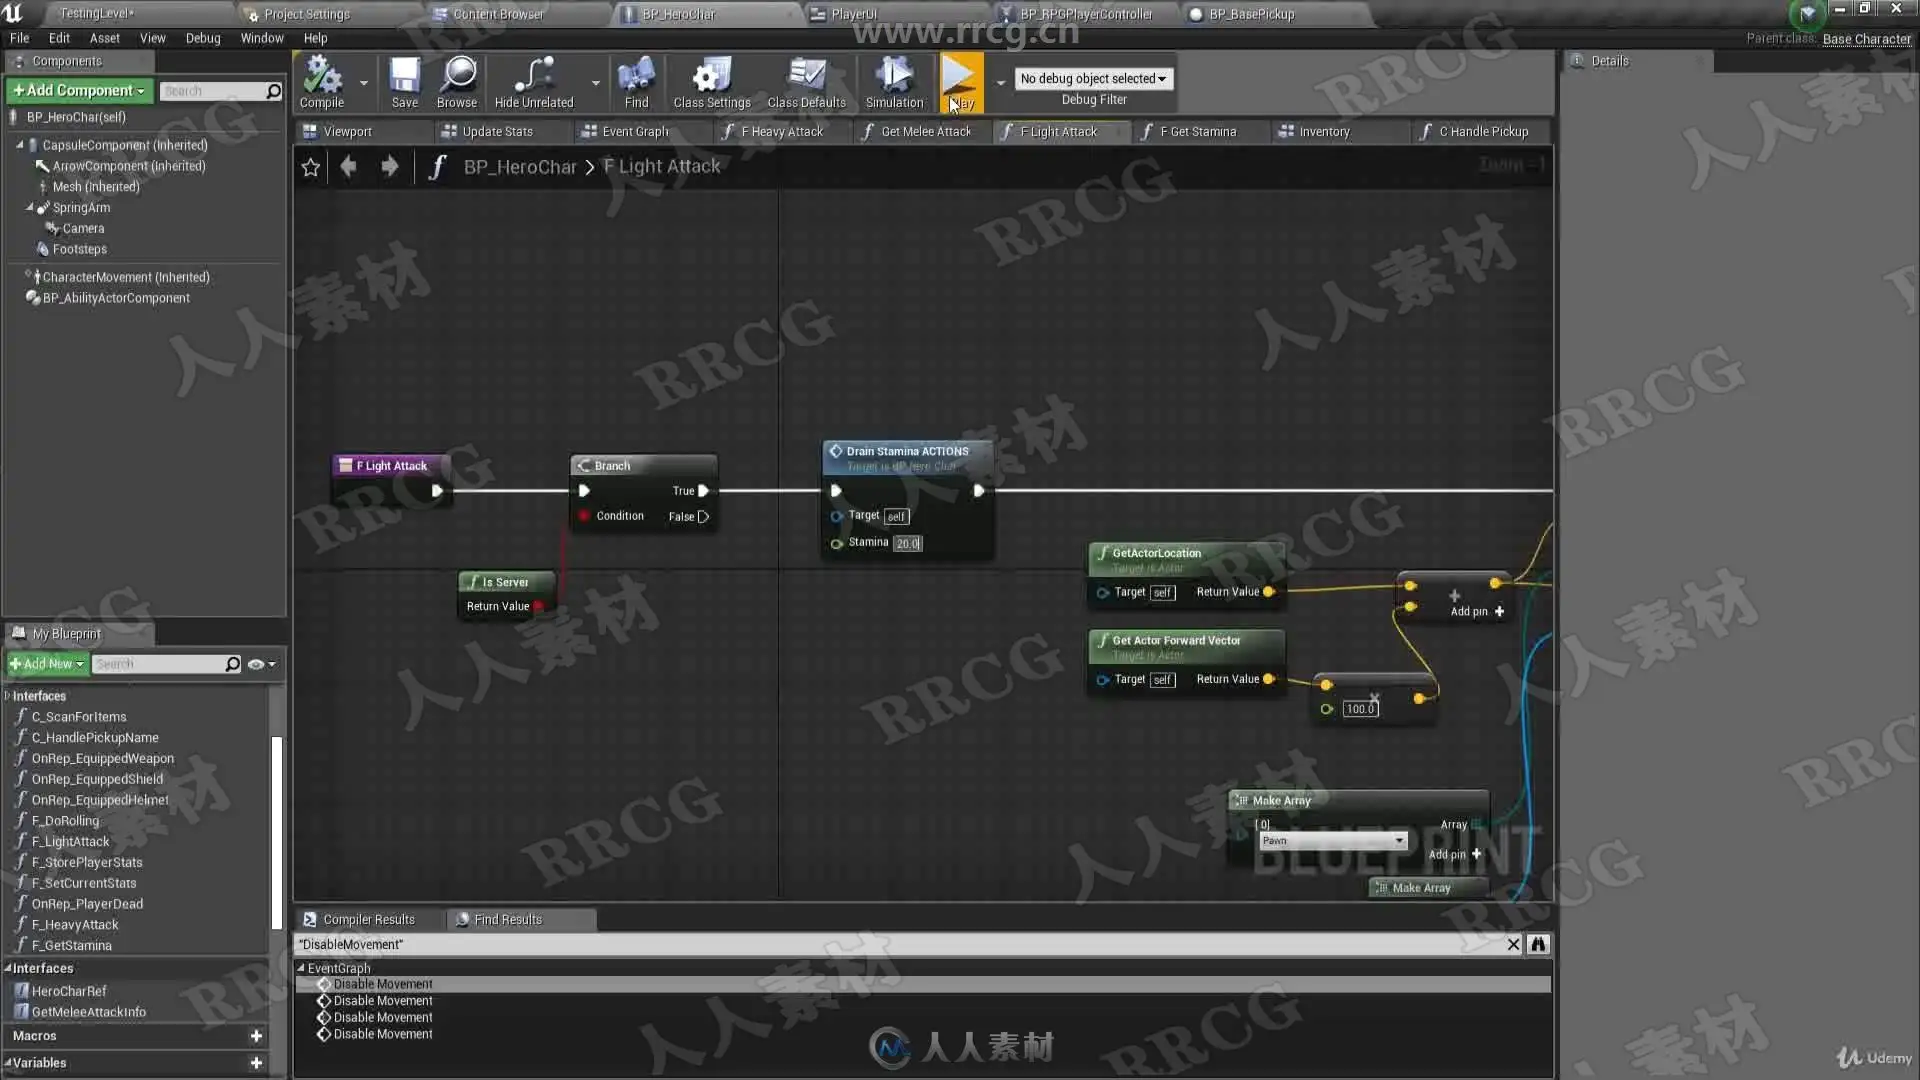This screenshot has width=1920, height=1080.
Task: Navigate back with the left arrow
Action: (x=348, y=167)
